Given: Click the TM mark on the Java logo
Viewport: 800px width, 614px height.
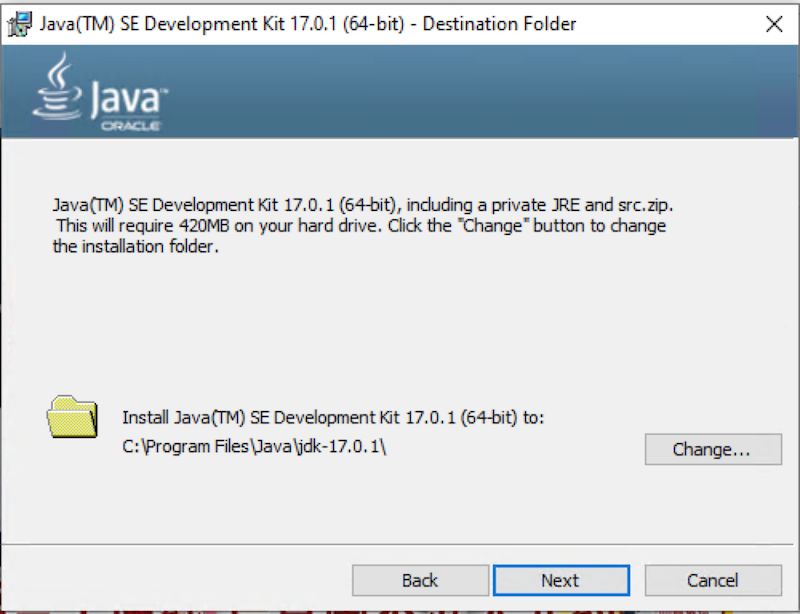Looking at the screenshot, I should [166, 88].
